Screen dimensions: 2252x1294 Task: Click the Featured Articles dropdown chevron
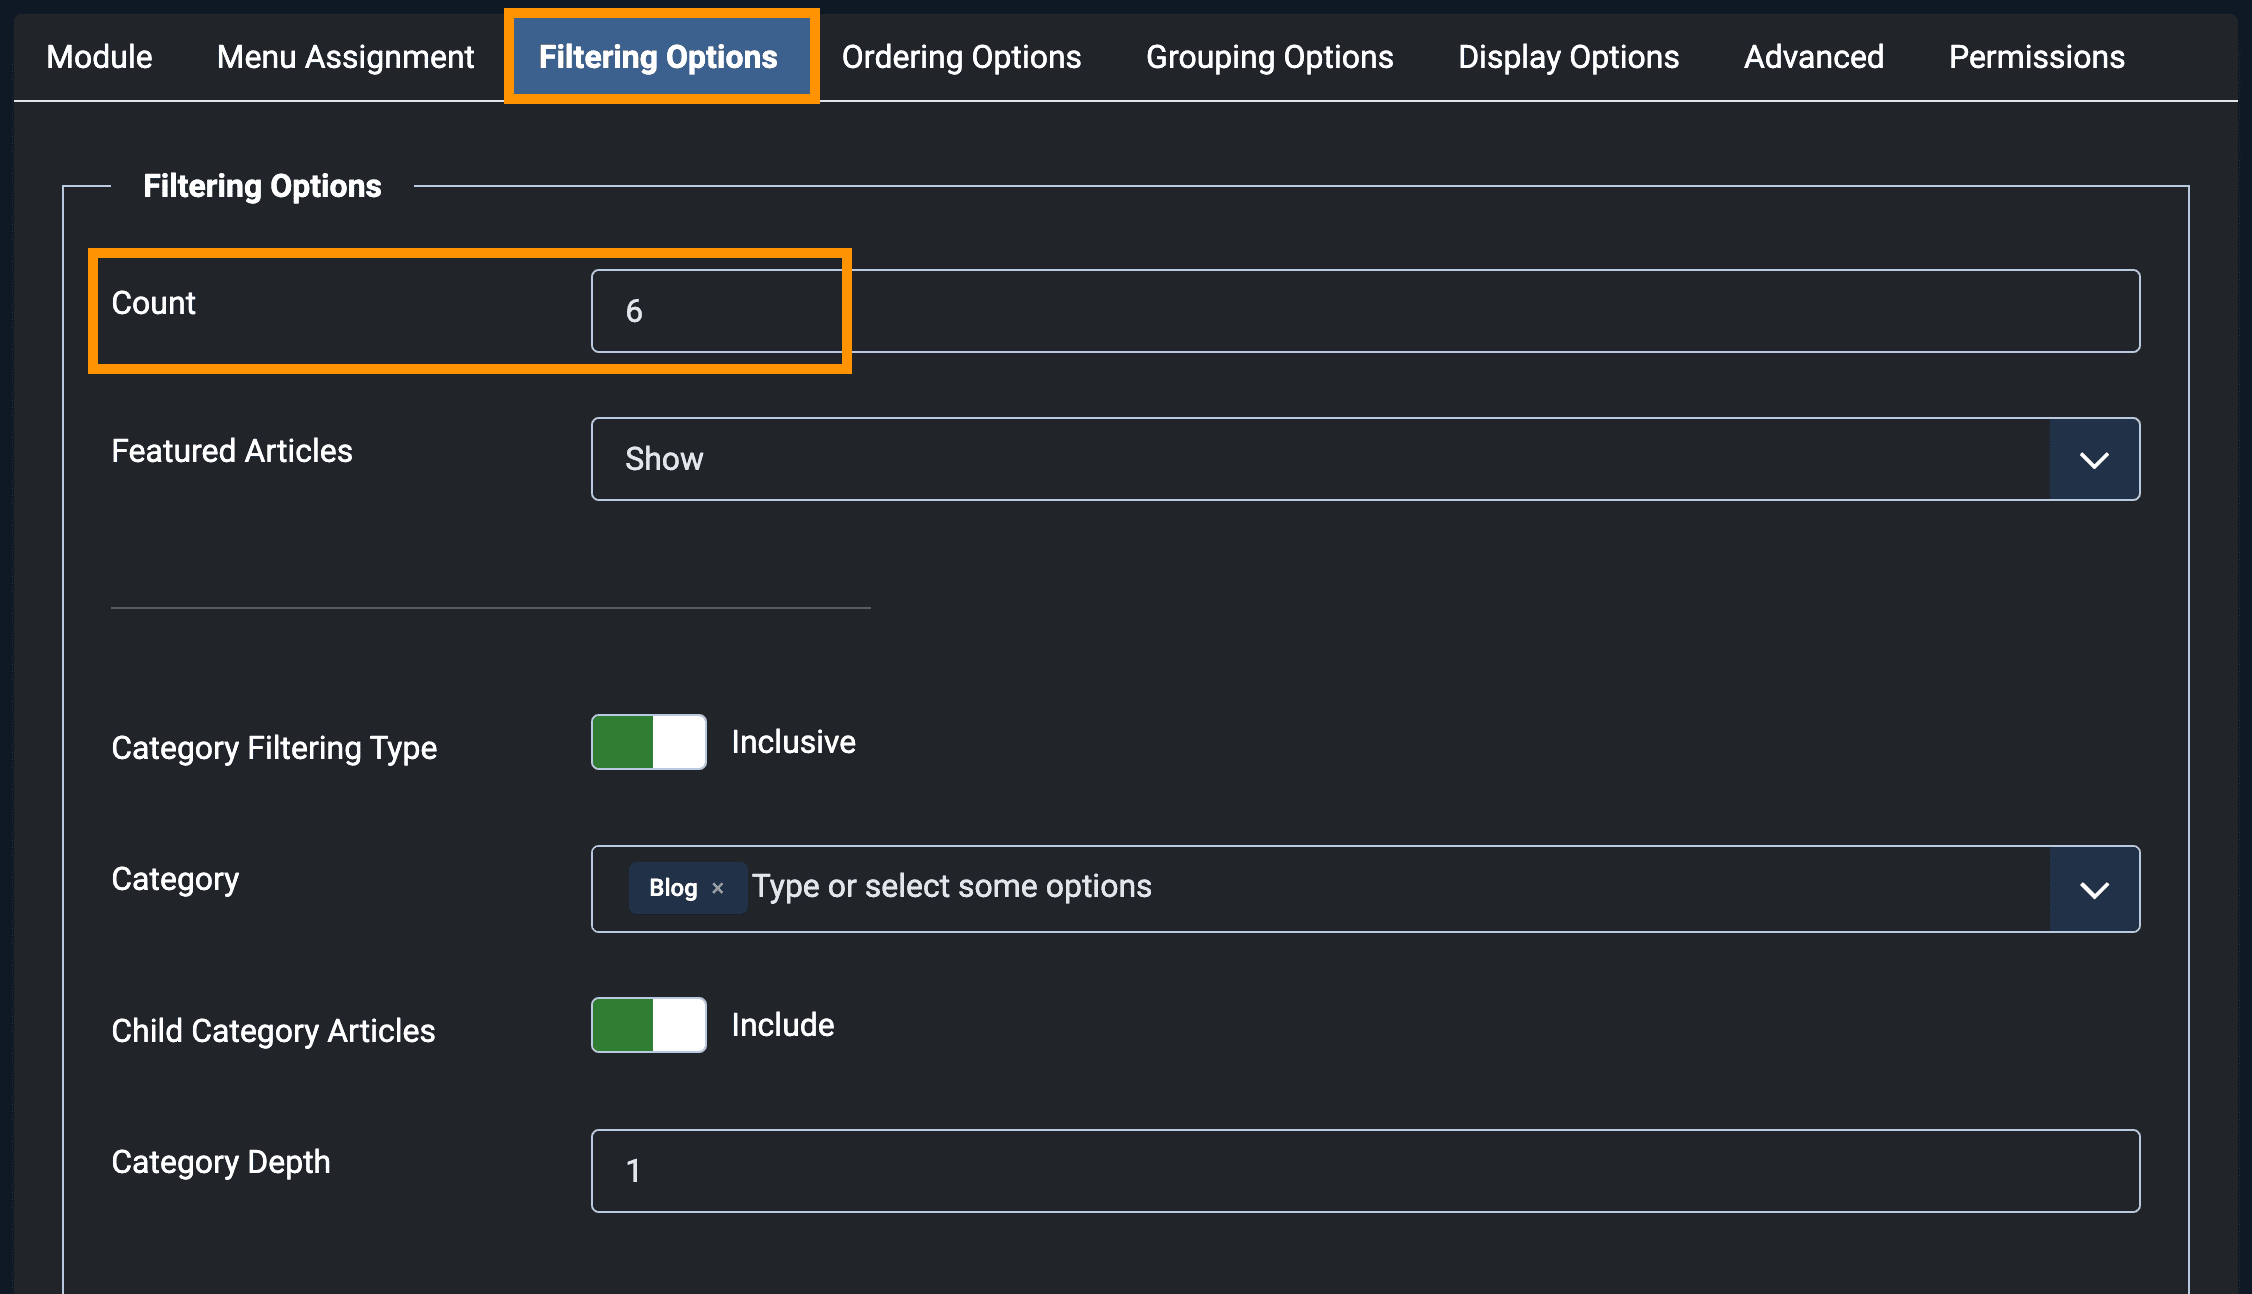click(2094, 459)
